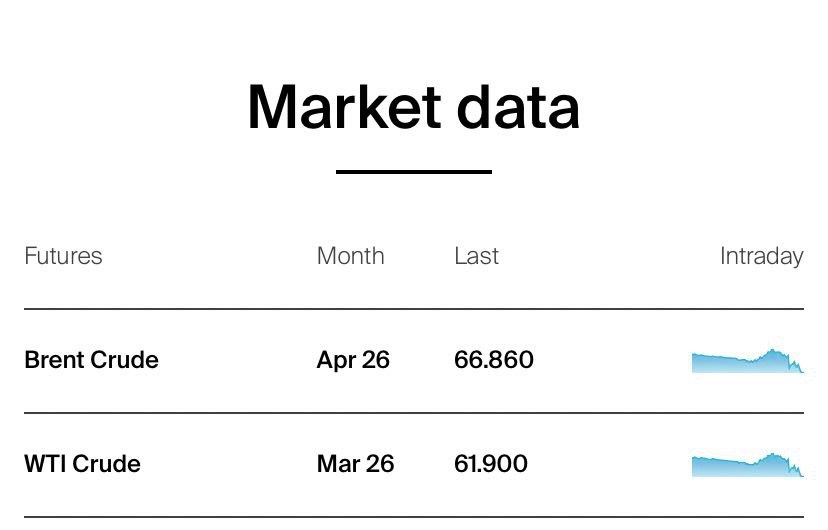The width and height of the screenshot is (828, 530).
Task: Select Brent Crude's Apr 26 contract month
Action: pyautogui.click(x=353, y=360)
